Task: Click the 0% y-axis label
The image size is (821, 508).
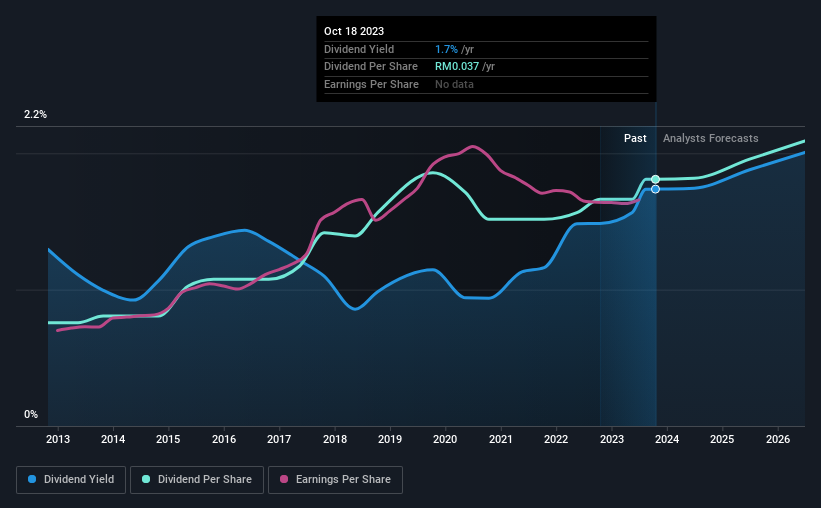Action: pyautogui.click(x=31, y=415)
